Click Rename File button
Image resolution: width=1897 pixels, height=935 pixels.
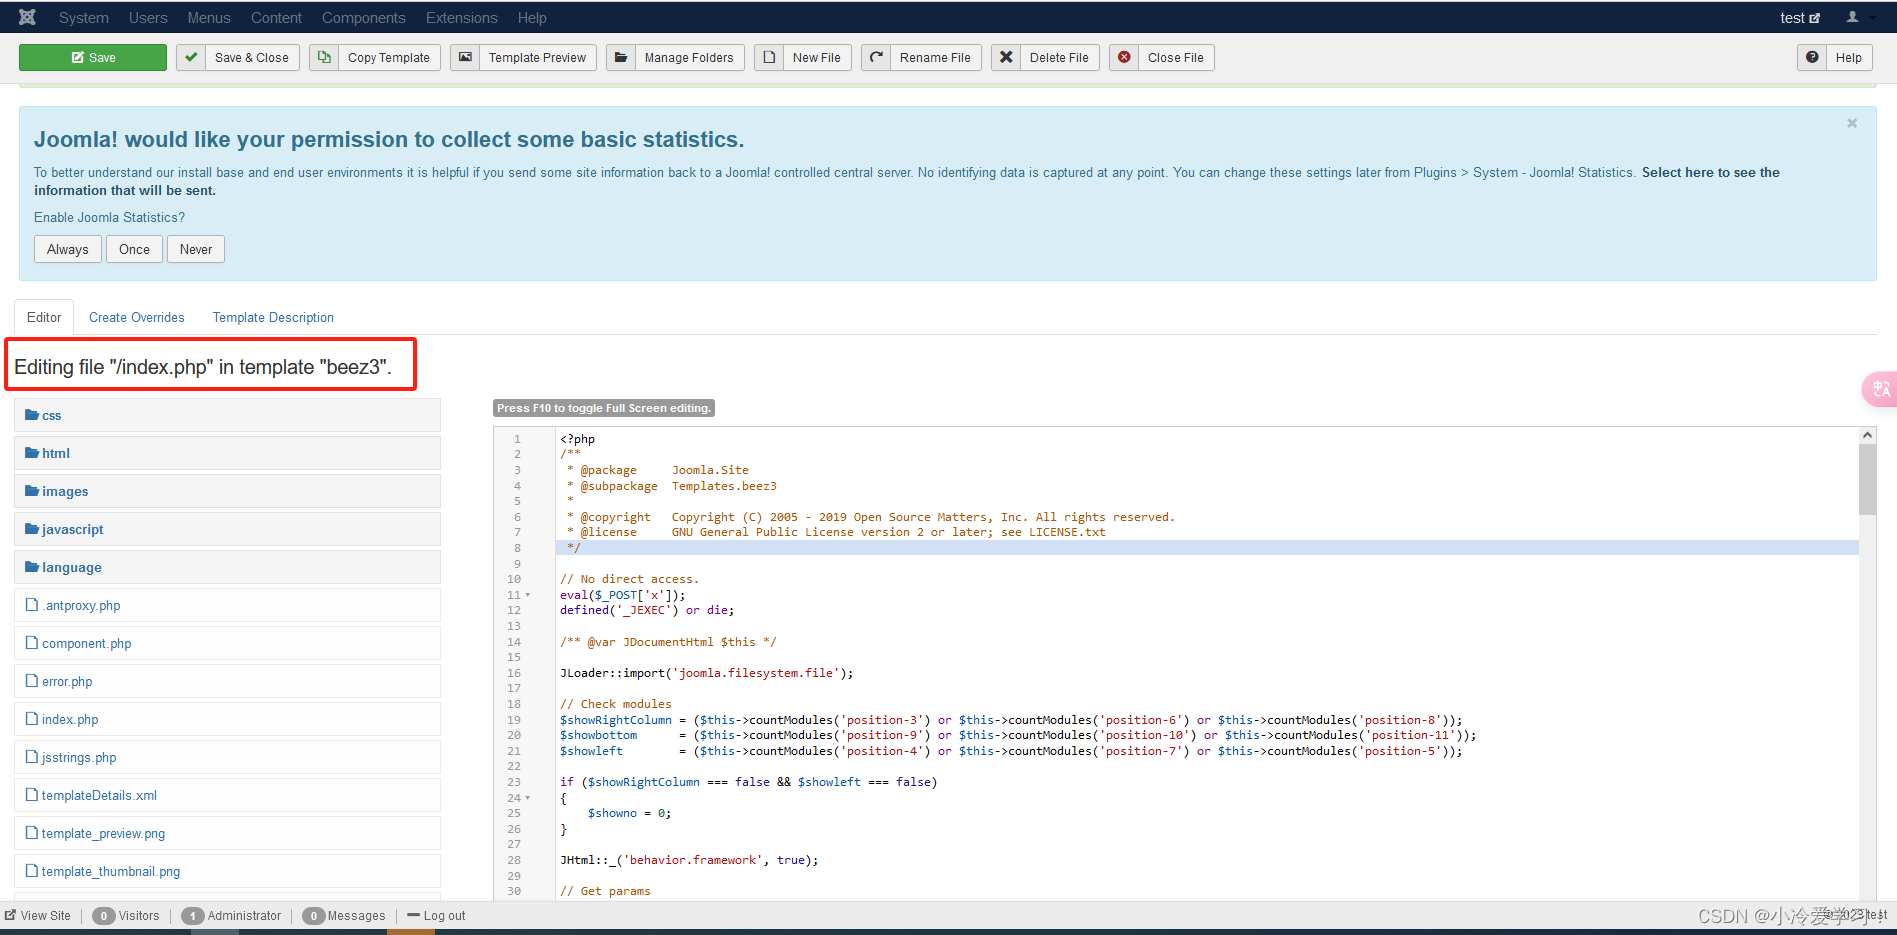[x=921, y=57]
